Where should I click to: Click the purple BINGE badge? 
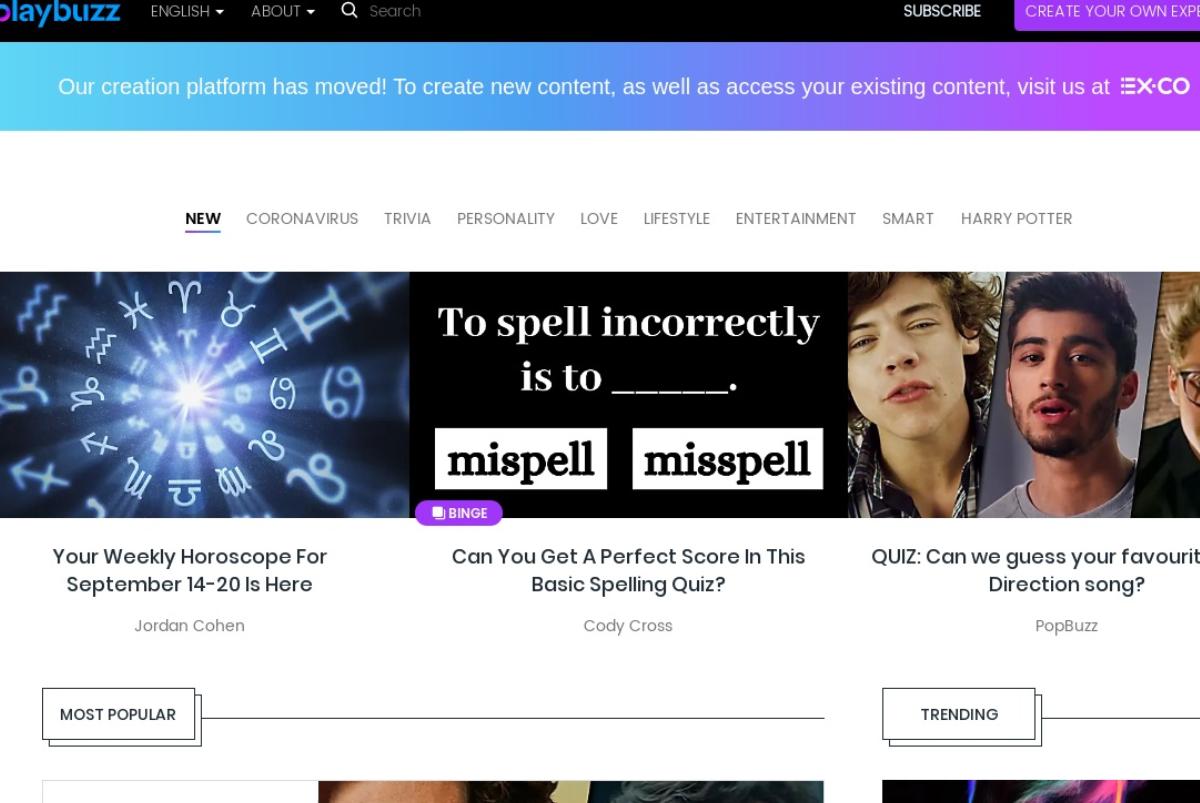(x=459, y=513)
